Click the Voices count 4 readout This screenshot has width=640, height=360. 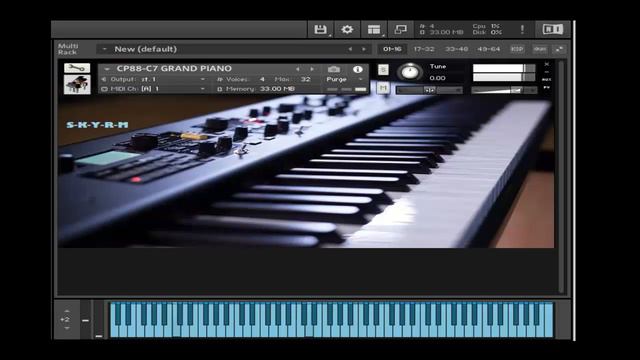(x=262, y=79)
